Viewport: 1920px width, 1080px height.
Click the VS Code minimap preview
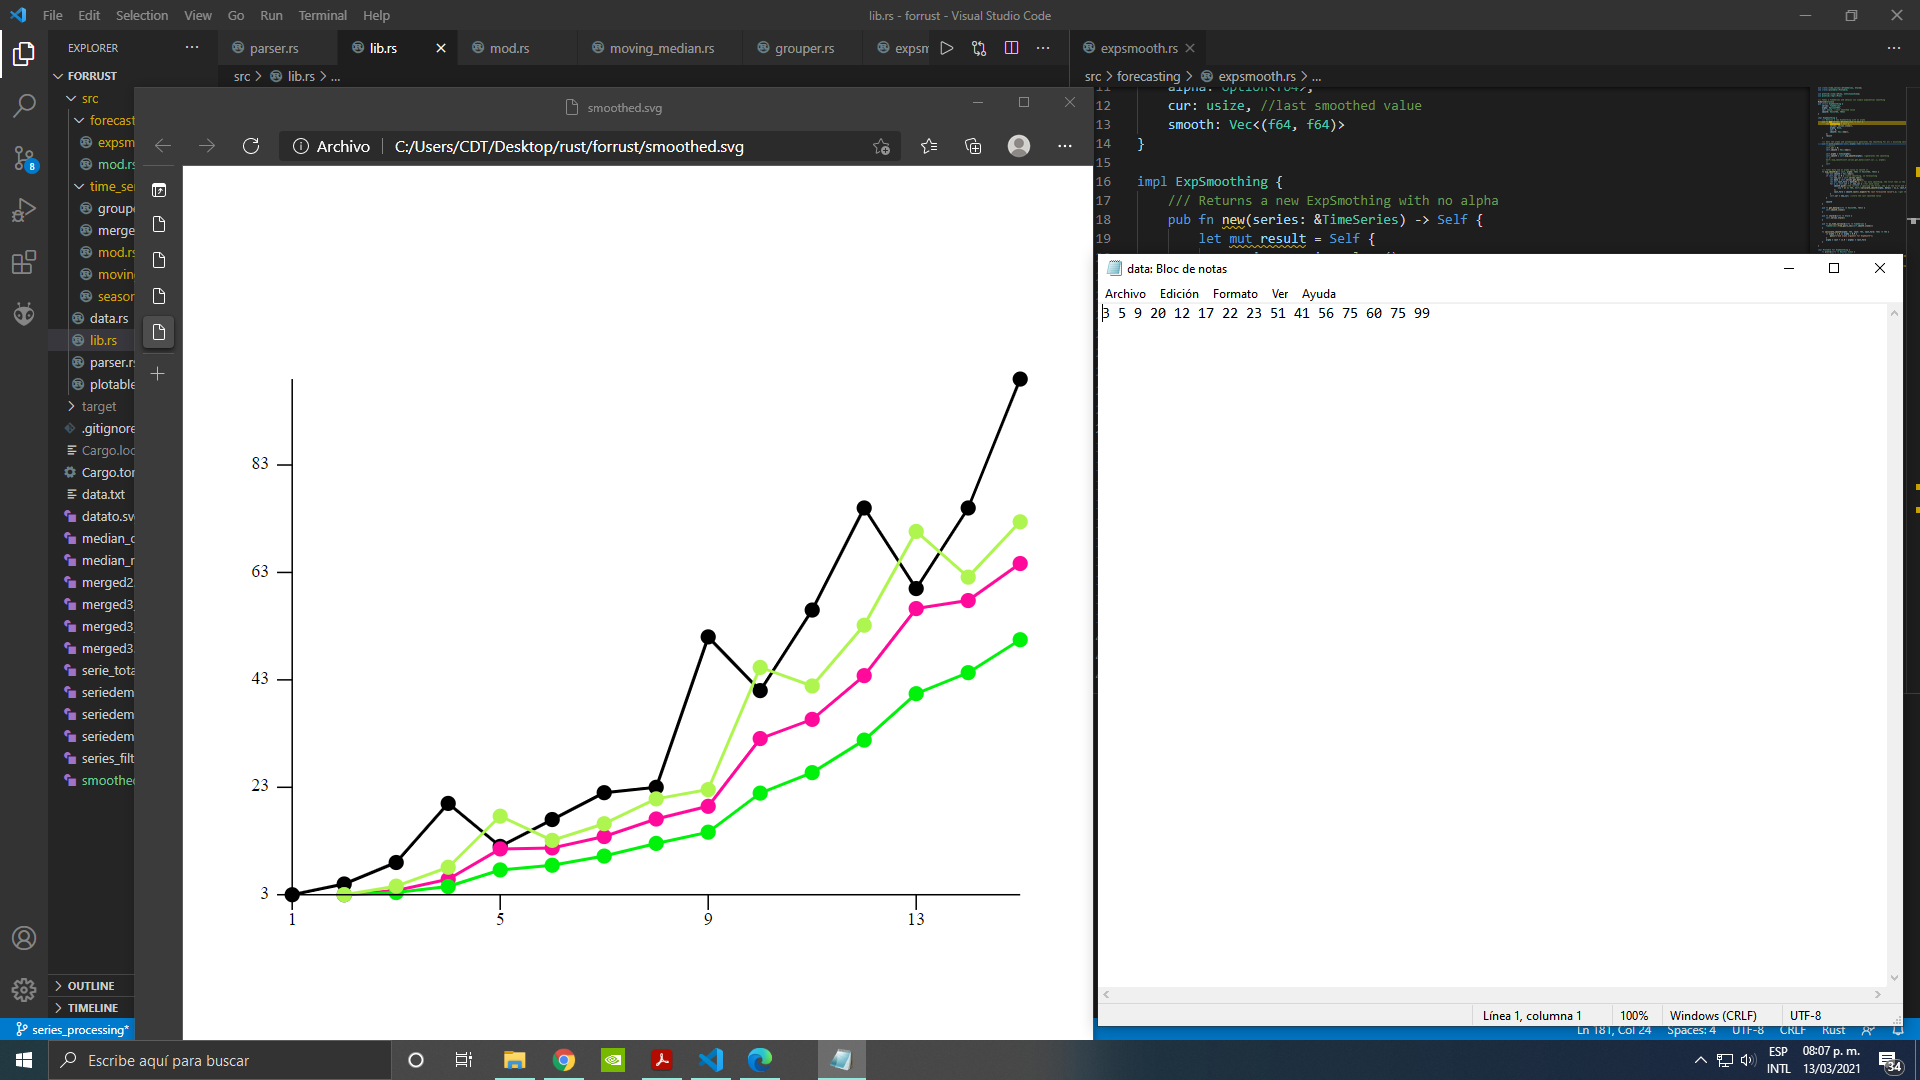[x=1862, y=168]
